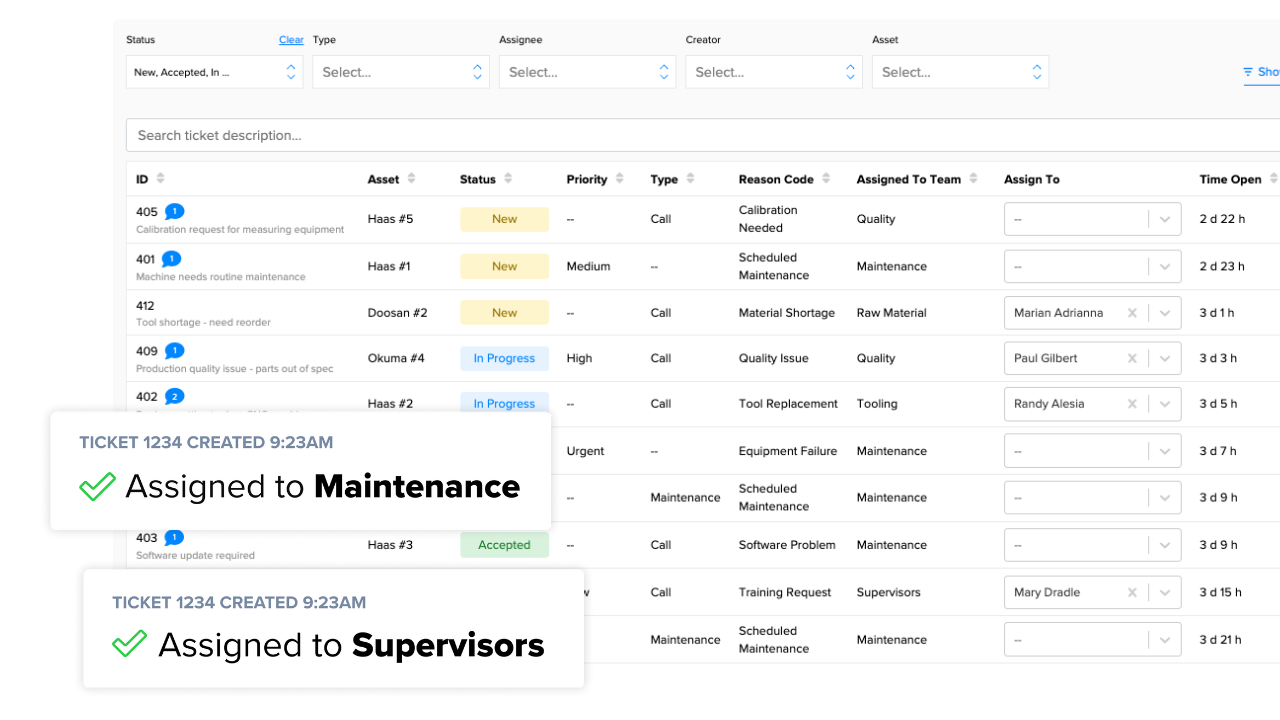Sort table by Reason Code column

tap(826, 179)
